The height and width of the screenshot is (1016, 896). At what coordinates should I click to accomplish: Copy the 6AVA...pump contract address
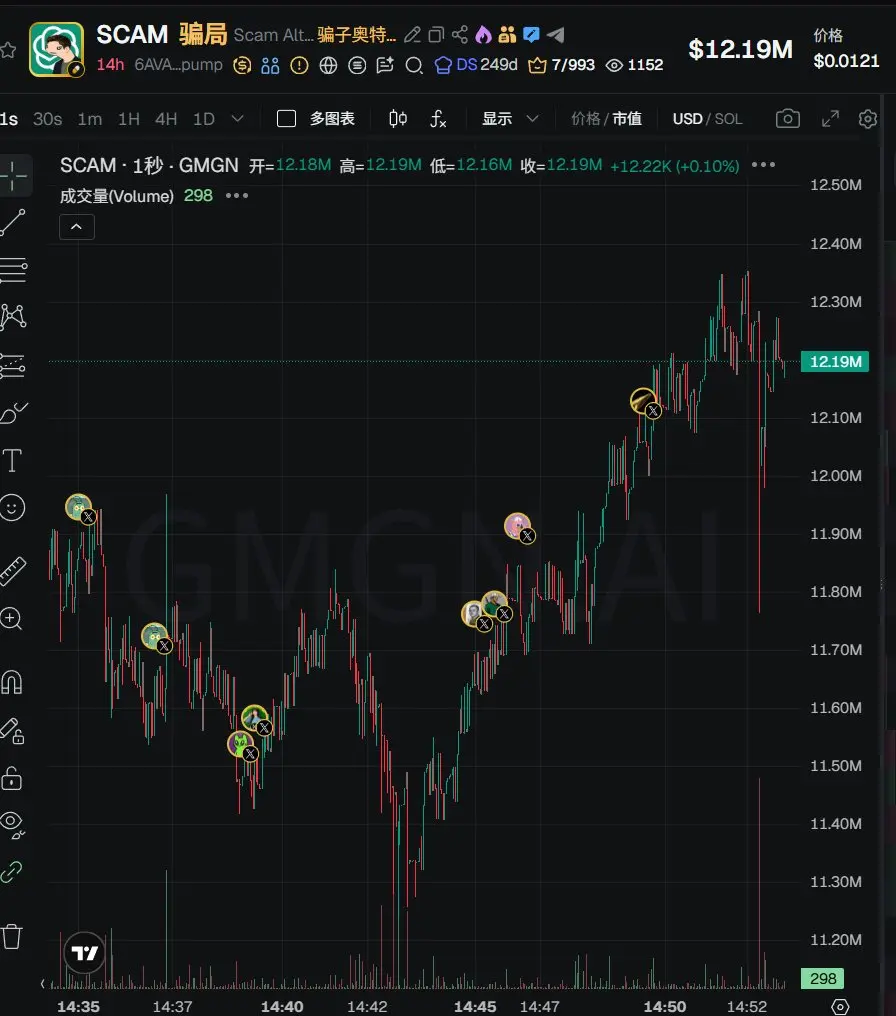[x=178, y=65]
